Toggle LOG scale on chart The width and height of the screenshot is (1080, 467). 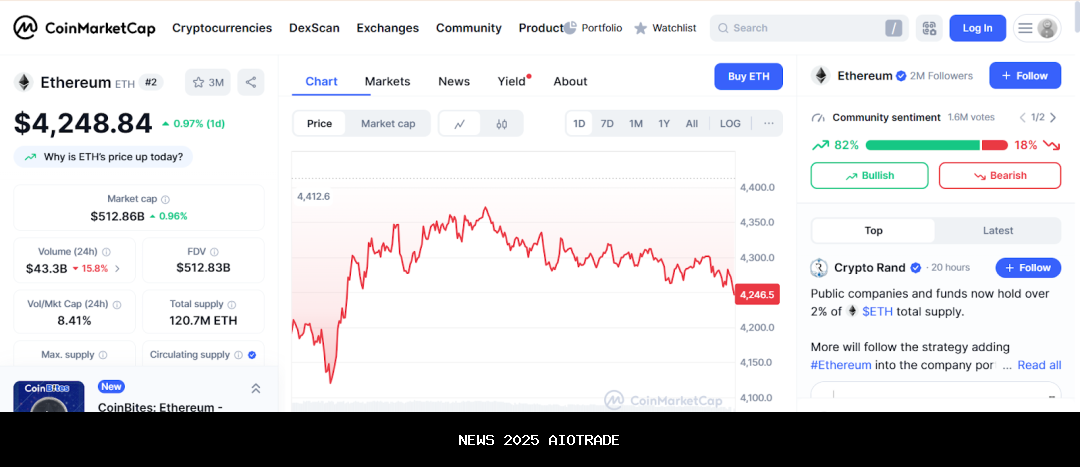pyautogui.click(x=730, y=123)
